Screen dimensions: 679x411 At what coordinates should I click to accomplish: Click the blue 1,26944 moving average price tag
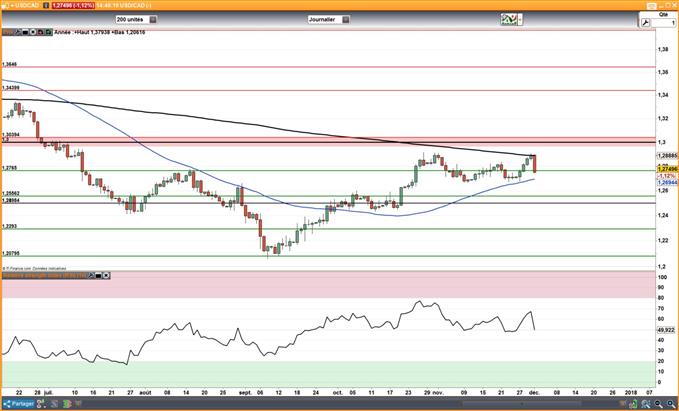click(x=667, y=183)
